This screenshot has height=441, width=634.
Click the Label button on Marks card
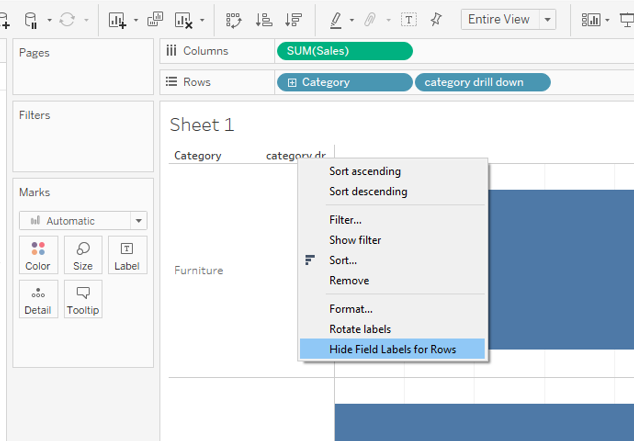tap(127, 255)
